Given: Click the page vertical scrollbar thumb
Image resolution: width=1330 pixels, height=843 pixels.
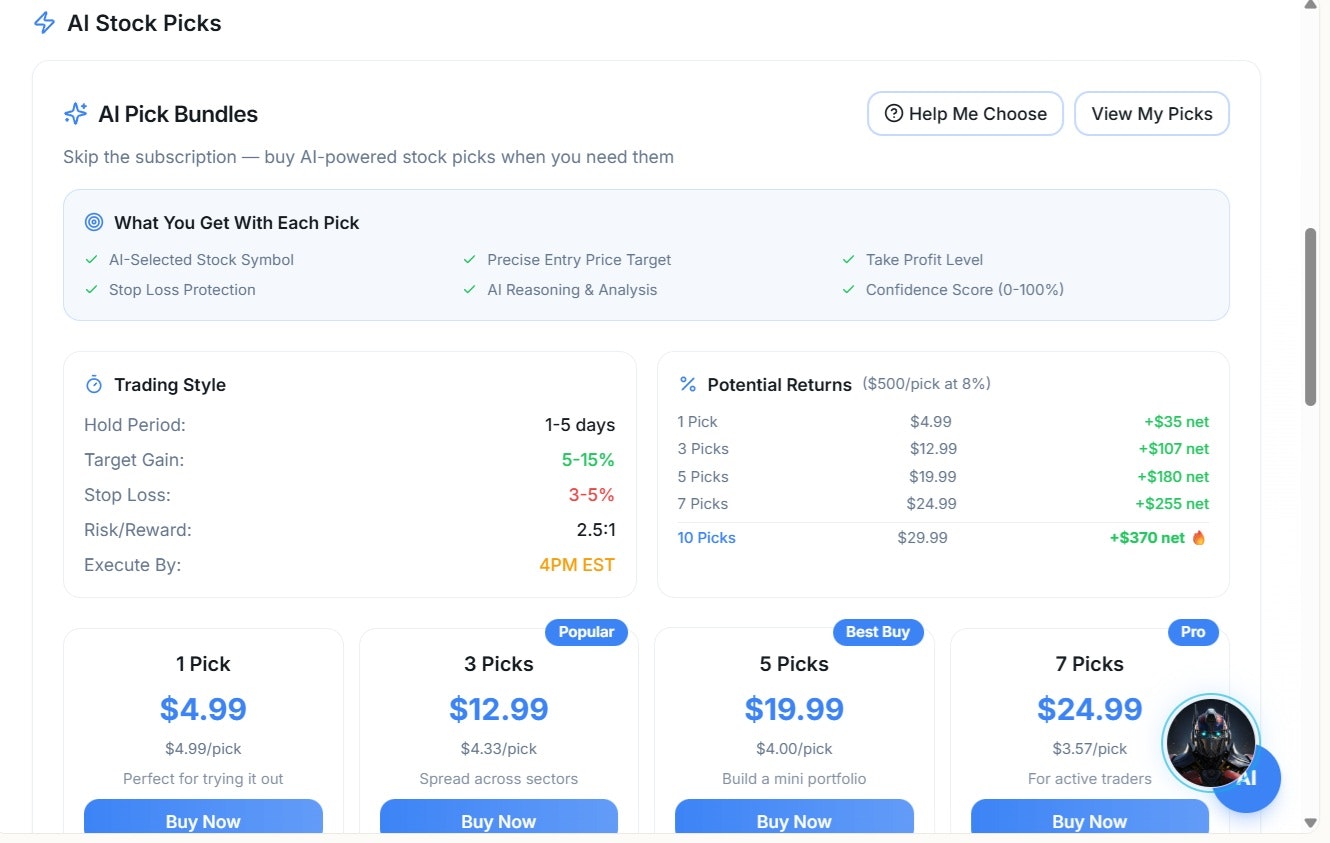Looking at the screenshot, I should point(1311,317).
